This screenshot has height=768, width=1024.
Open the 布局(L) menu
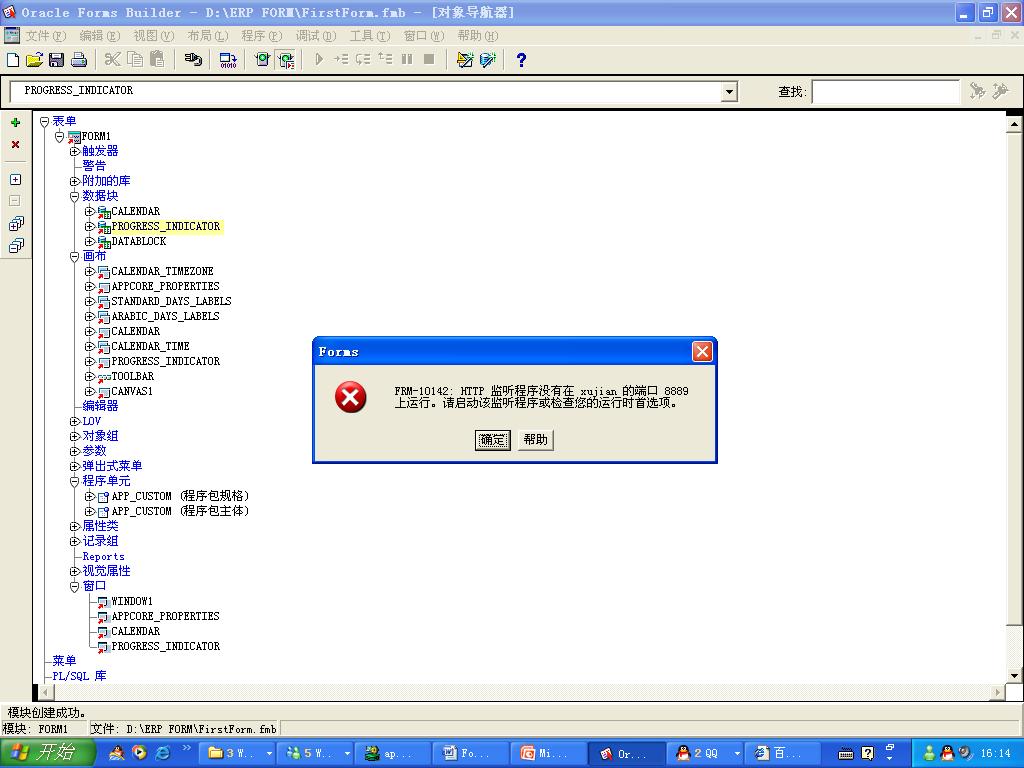[208, 35]
